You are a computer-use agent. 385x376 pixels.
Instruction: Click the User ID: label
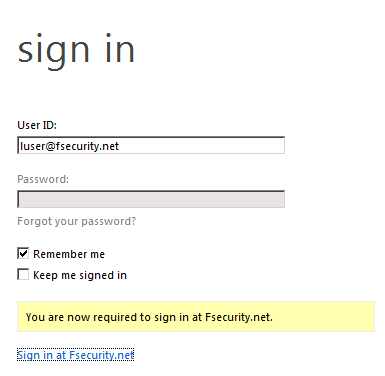37,125
